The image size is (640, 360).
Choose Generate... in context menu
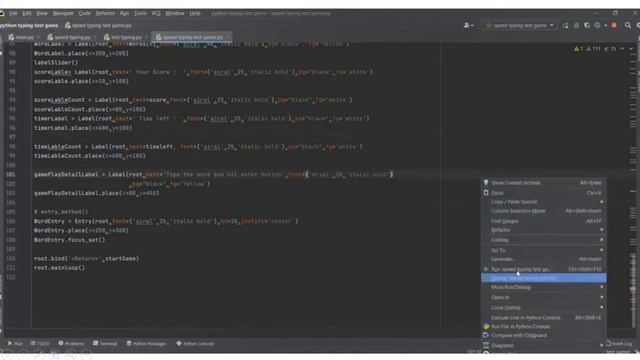(x=544, y=259)
